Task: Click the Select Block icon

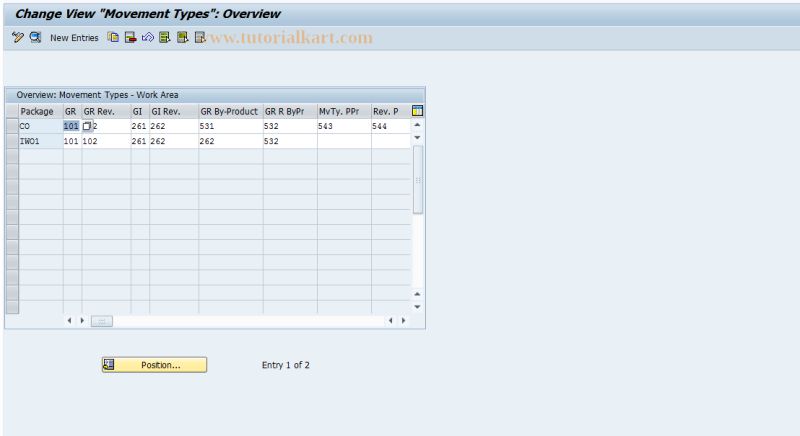Action: (182, 37)
